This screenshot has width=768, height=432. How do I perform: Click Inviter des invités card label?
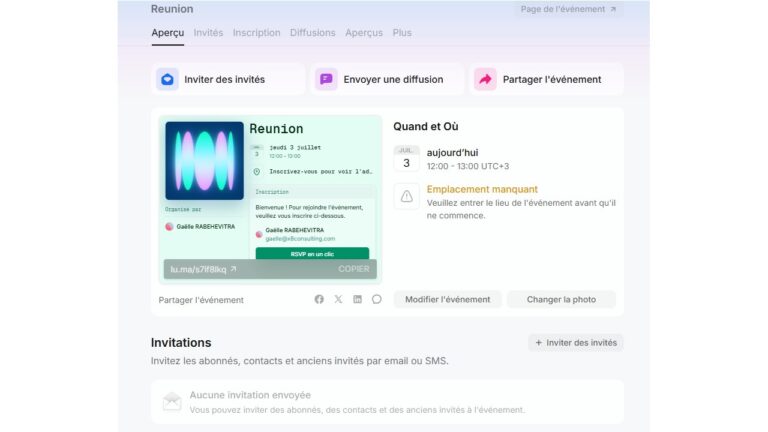224,79
